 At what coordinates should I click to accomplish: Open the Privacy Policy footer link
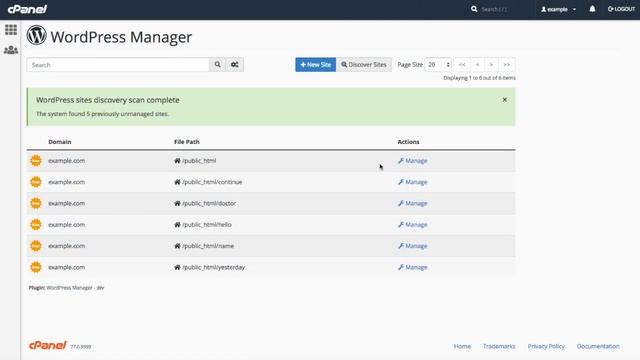click(546, 346)
